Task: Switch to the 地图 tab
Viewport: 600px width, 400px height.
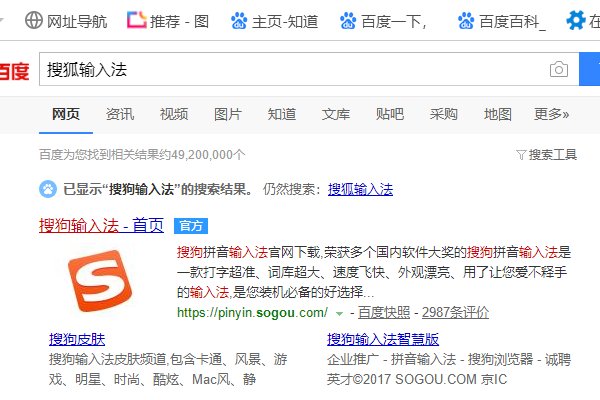Action: (x=497, y=114)
